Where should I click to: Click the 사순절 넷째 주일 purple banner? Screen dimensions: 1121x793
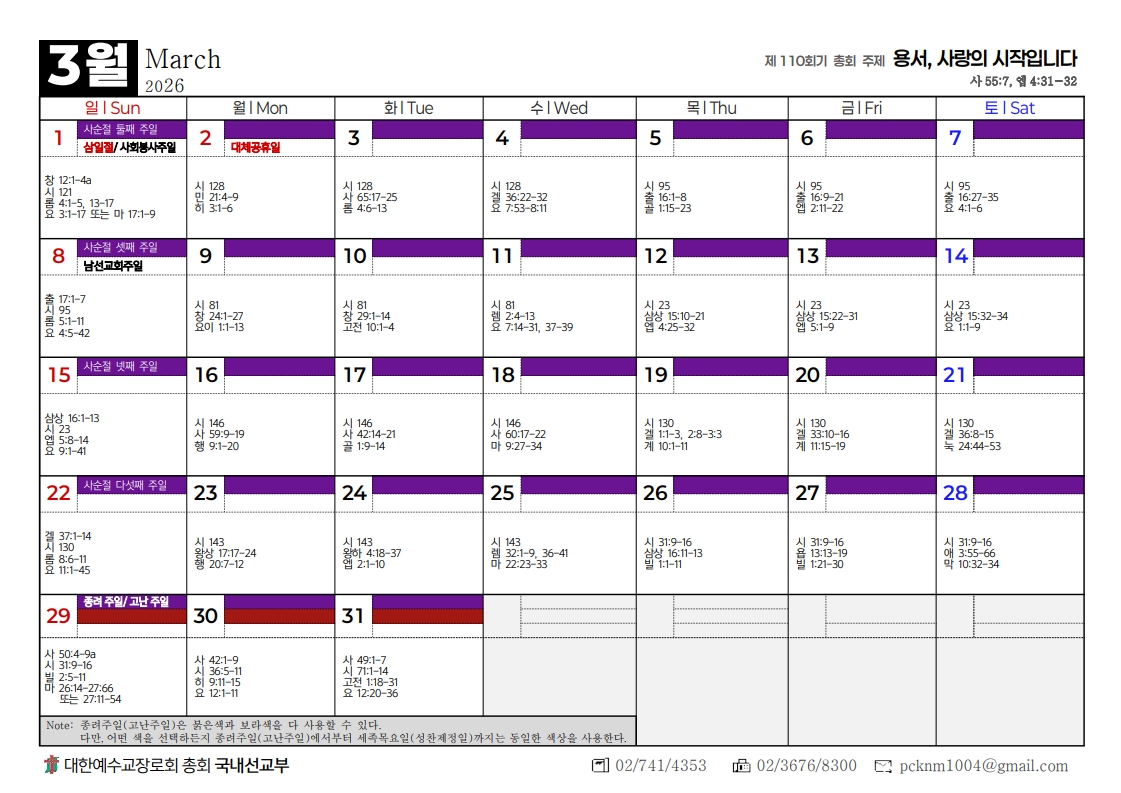120,366
